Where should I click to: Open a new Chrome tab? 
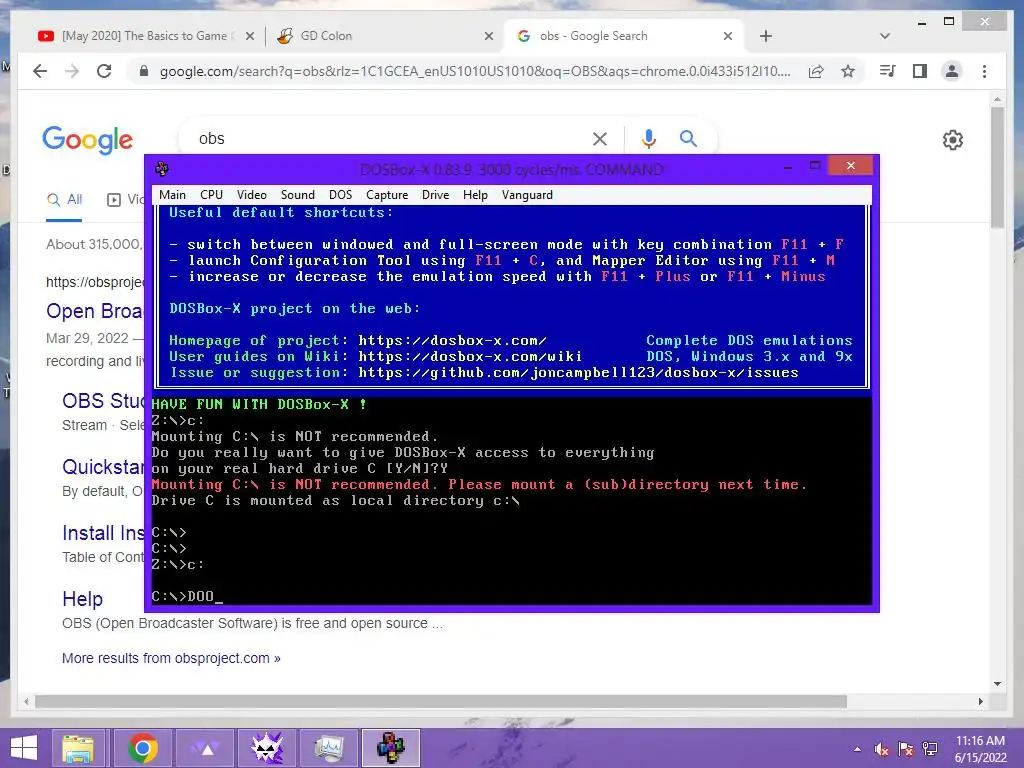pyautogui.click(x=766, y=37)
